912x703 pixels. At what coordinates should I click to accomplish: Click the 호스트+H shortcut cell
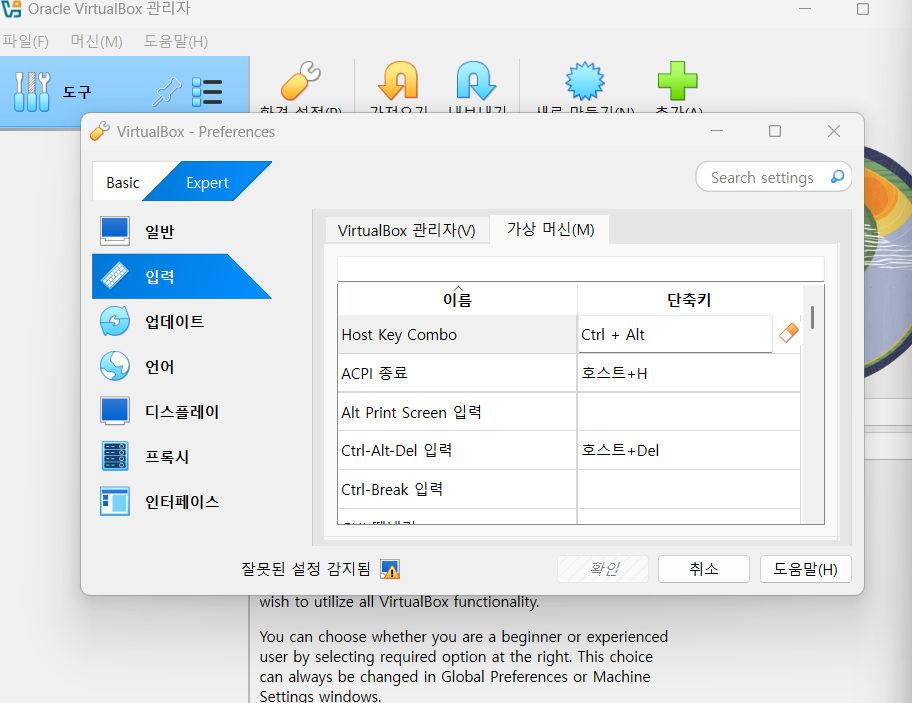(x=689, y=373)
